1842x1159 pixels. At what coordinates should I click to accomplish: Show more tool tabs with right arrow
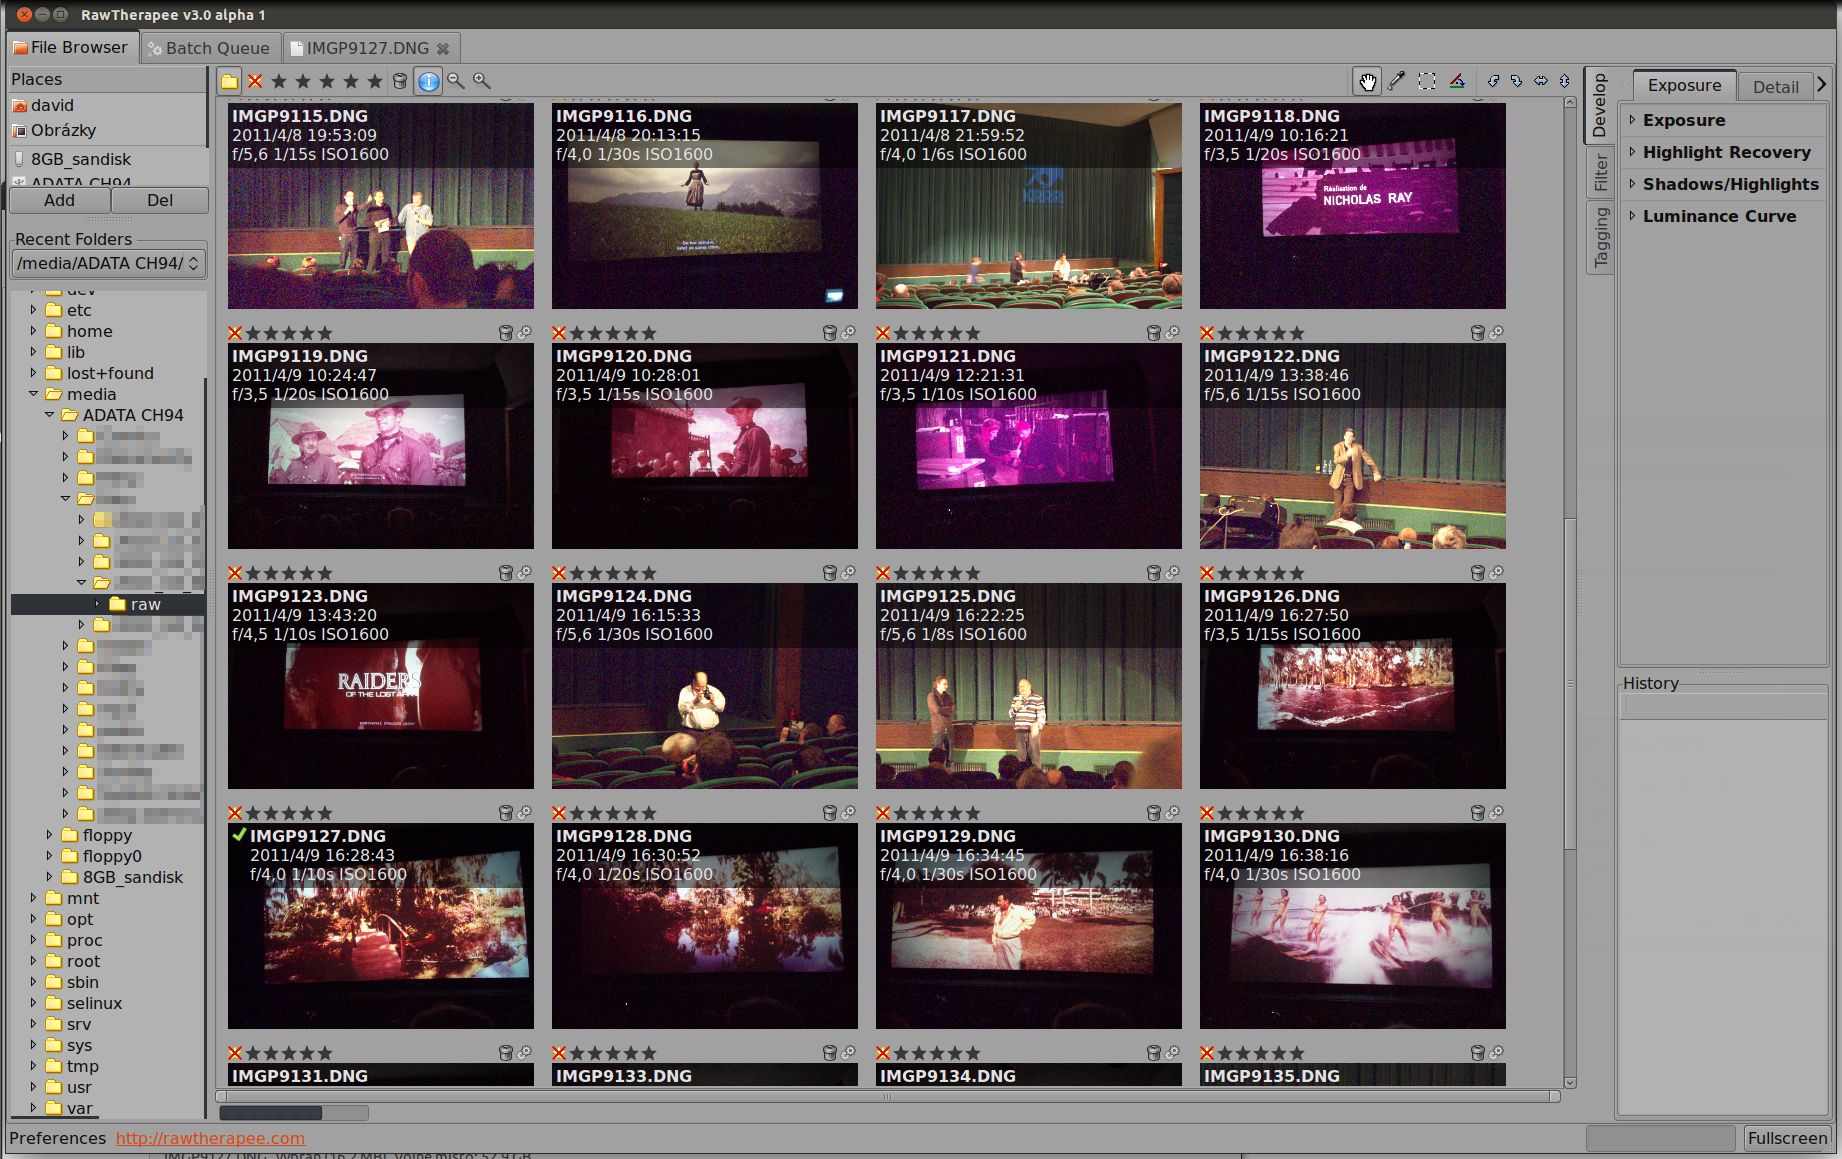1822,85
